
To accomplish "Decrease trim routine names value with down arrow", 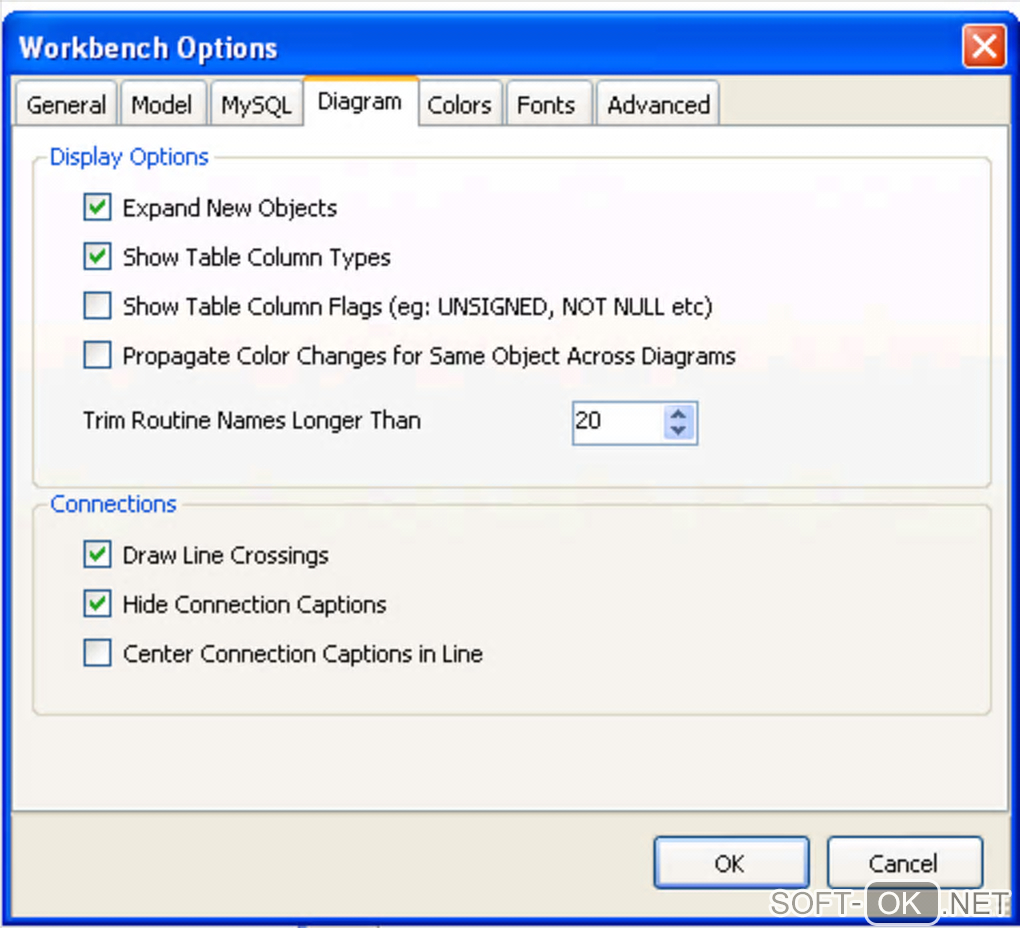I will click(678, 431).
